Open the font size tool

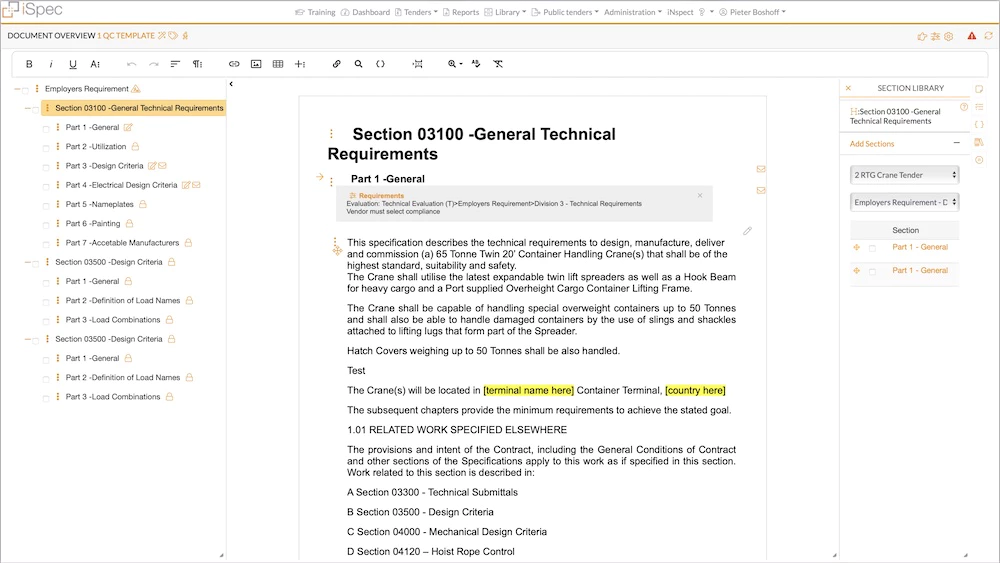click(95, 64)
